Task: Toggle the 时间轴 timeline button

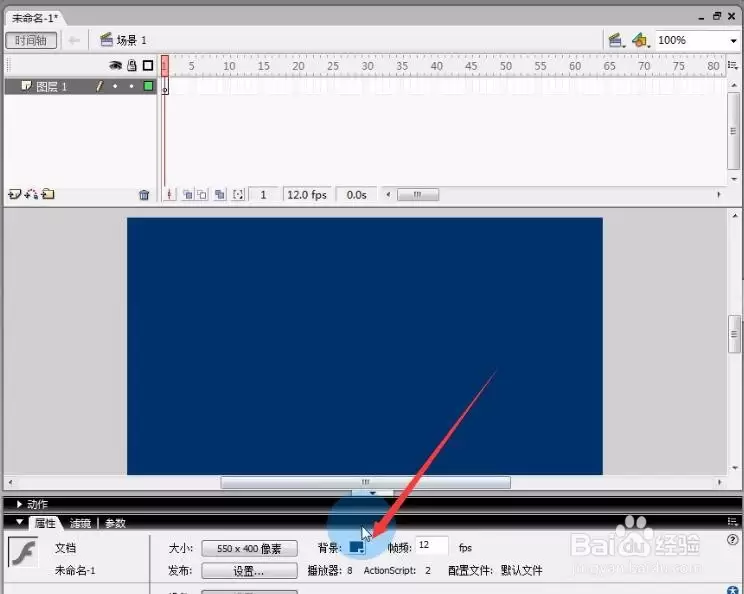Action: [31, 40]
